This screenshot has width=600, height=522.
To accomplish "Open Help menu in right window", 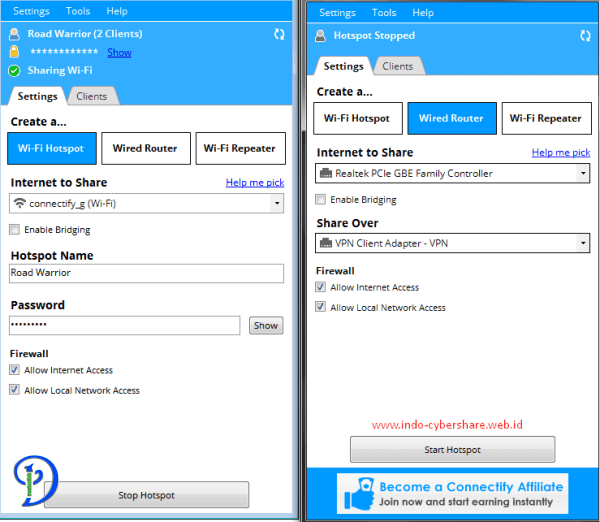I will click(x=423, y=13).
